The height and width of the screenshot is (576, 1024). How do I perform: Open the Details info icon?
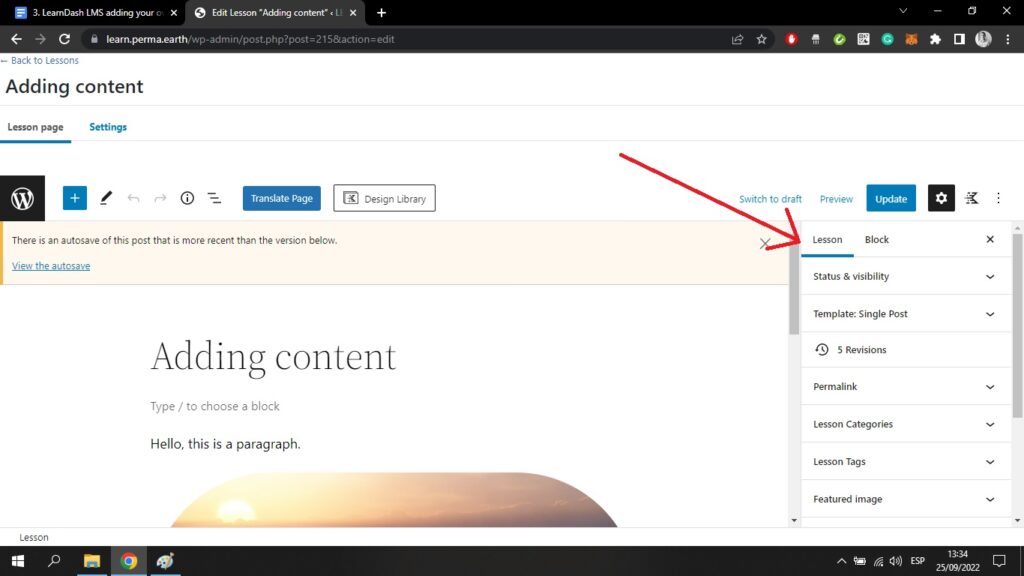(x=187, y=198)
